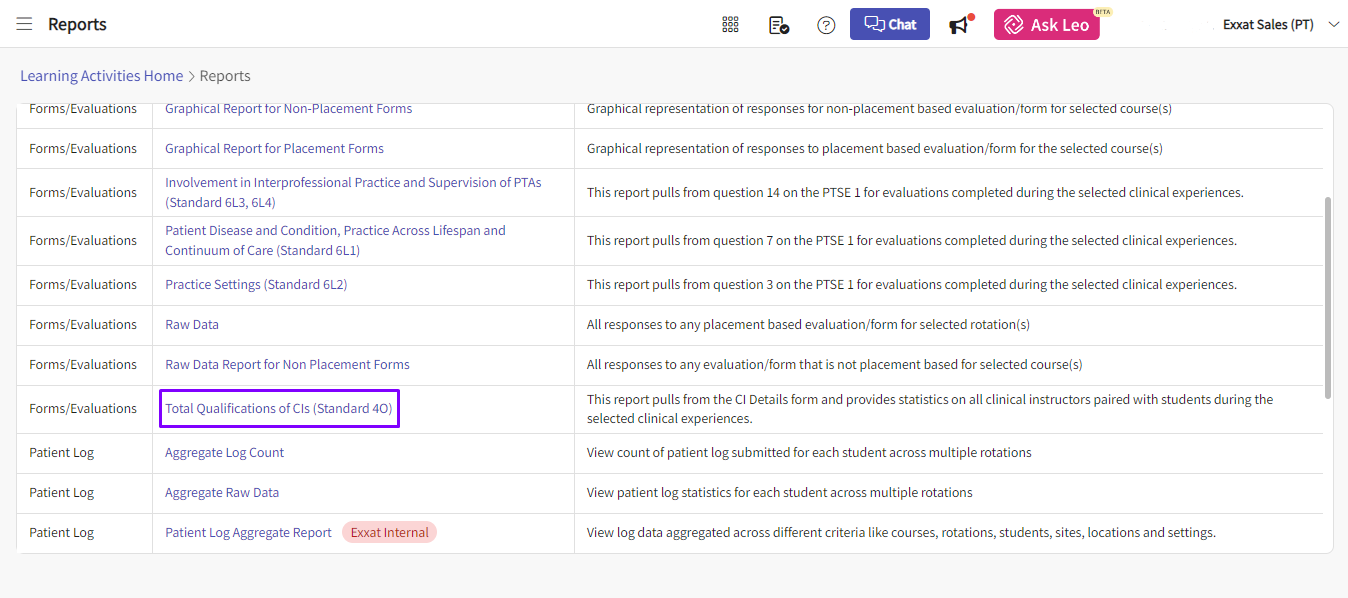Open Raw Data Report for Non Placement Forms
Screen dimensions: 1348x598
pyautogui.click(x=287, y=364)
